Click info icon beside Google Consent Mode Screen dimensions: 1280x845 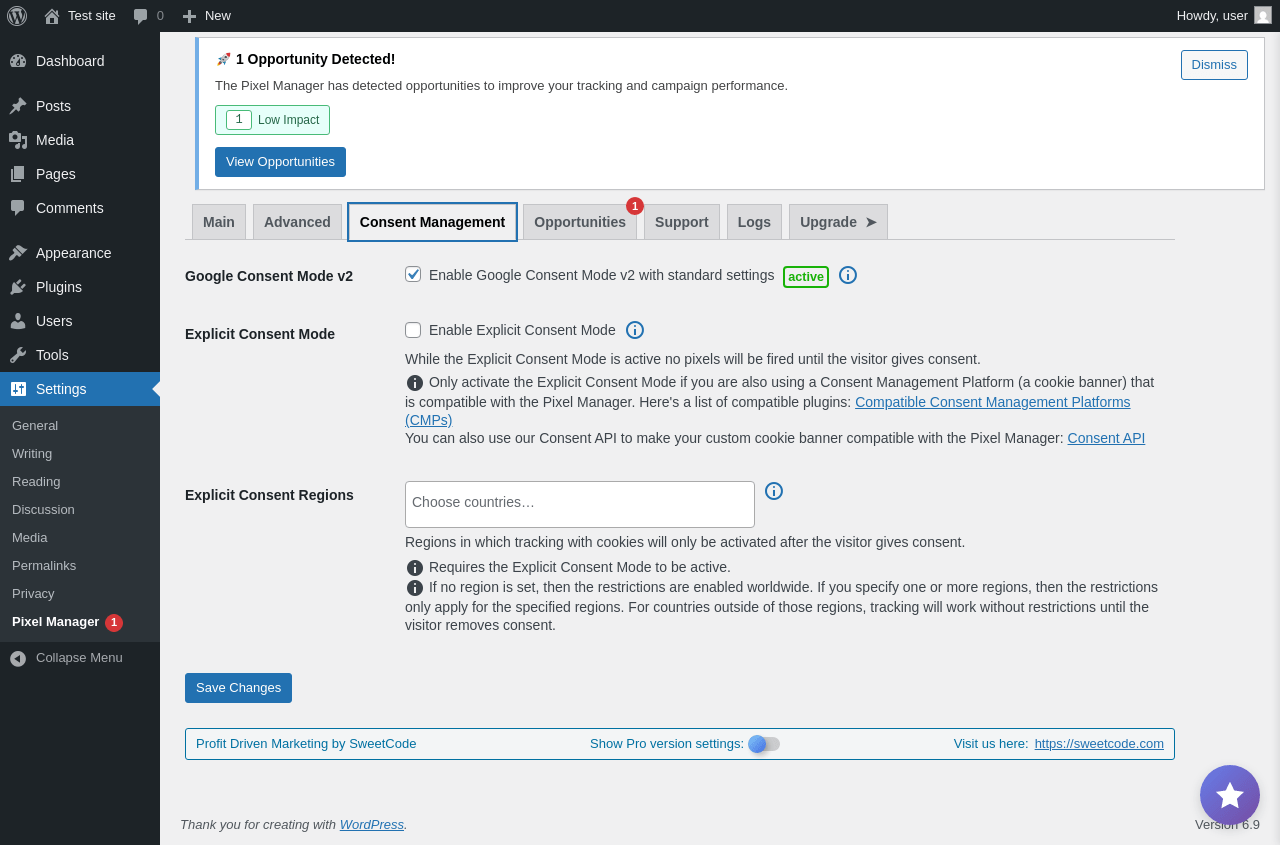848,275
